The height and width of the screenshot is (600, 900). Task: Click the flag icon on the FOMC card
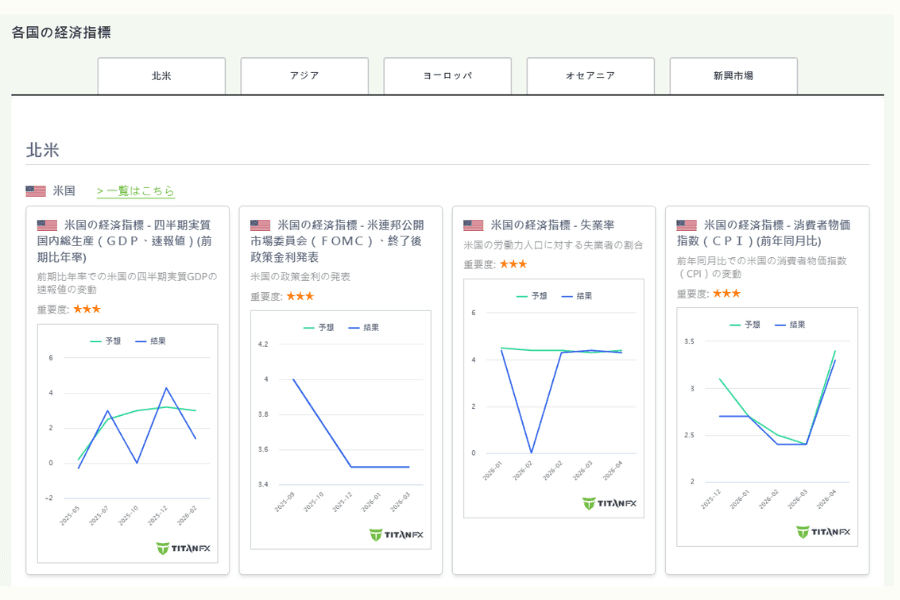tap(260, 225)
